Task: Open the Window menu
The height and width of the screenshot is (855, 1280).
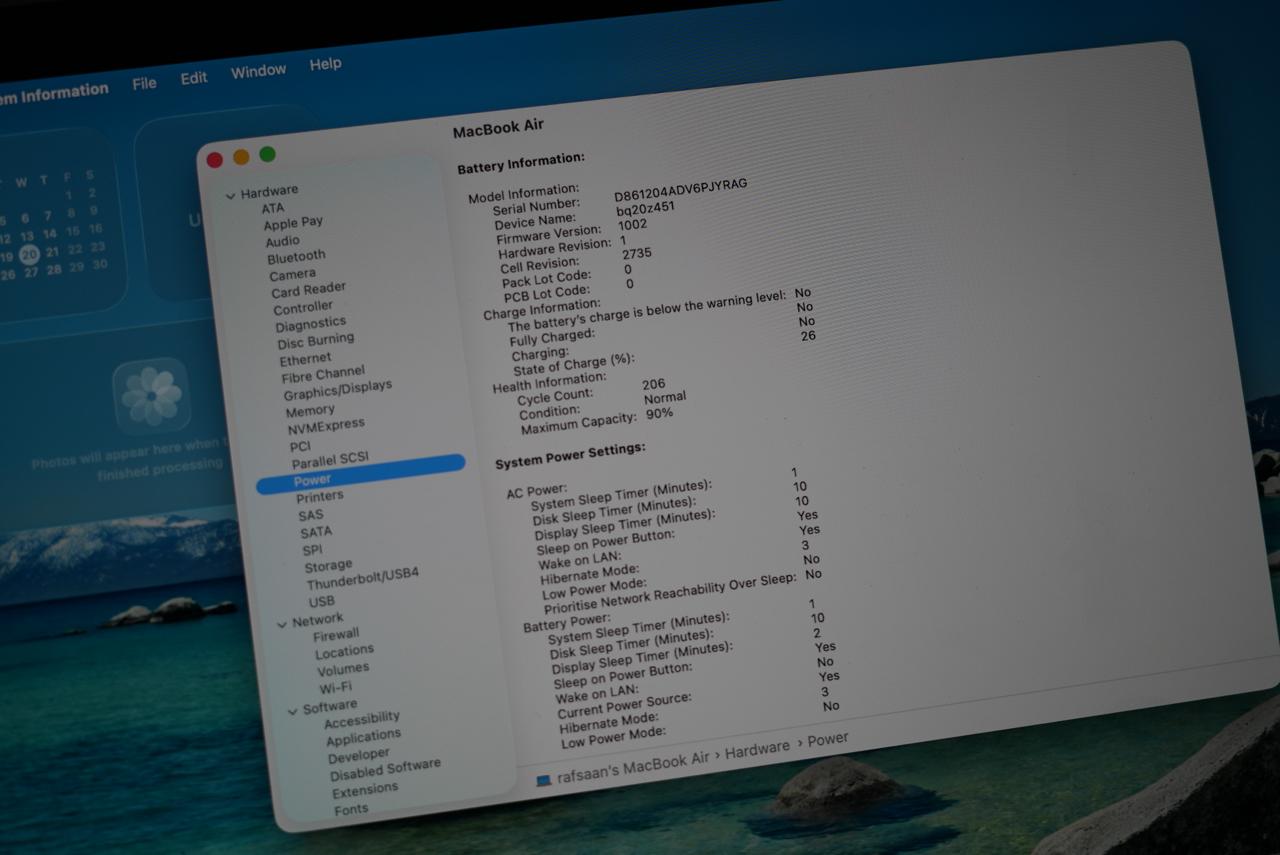Action: coord(258,71)
